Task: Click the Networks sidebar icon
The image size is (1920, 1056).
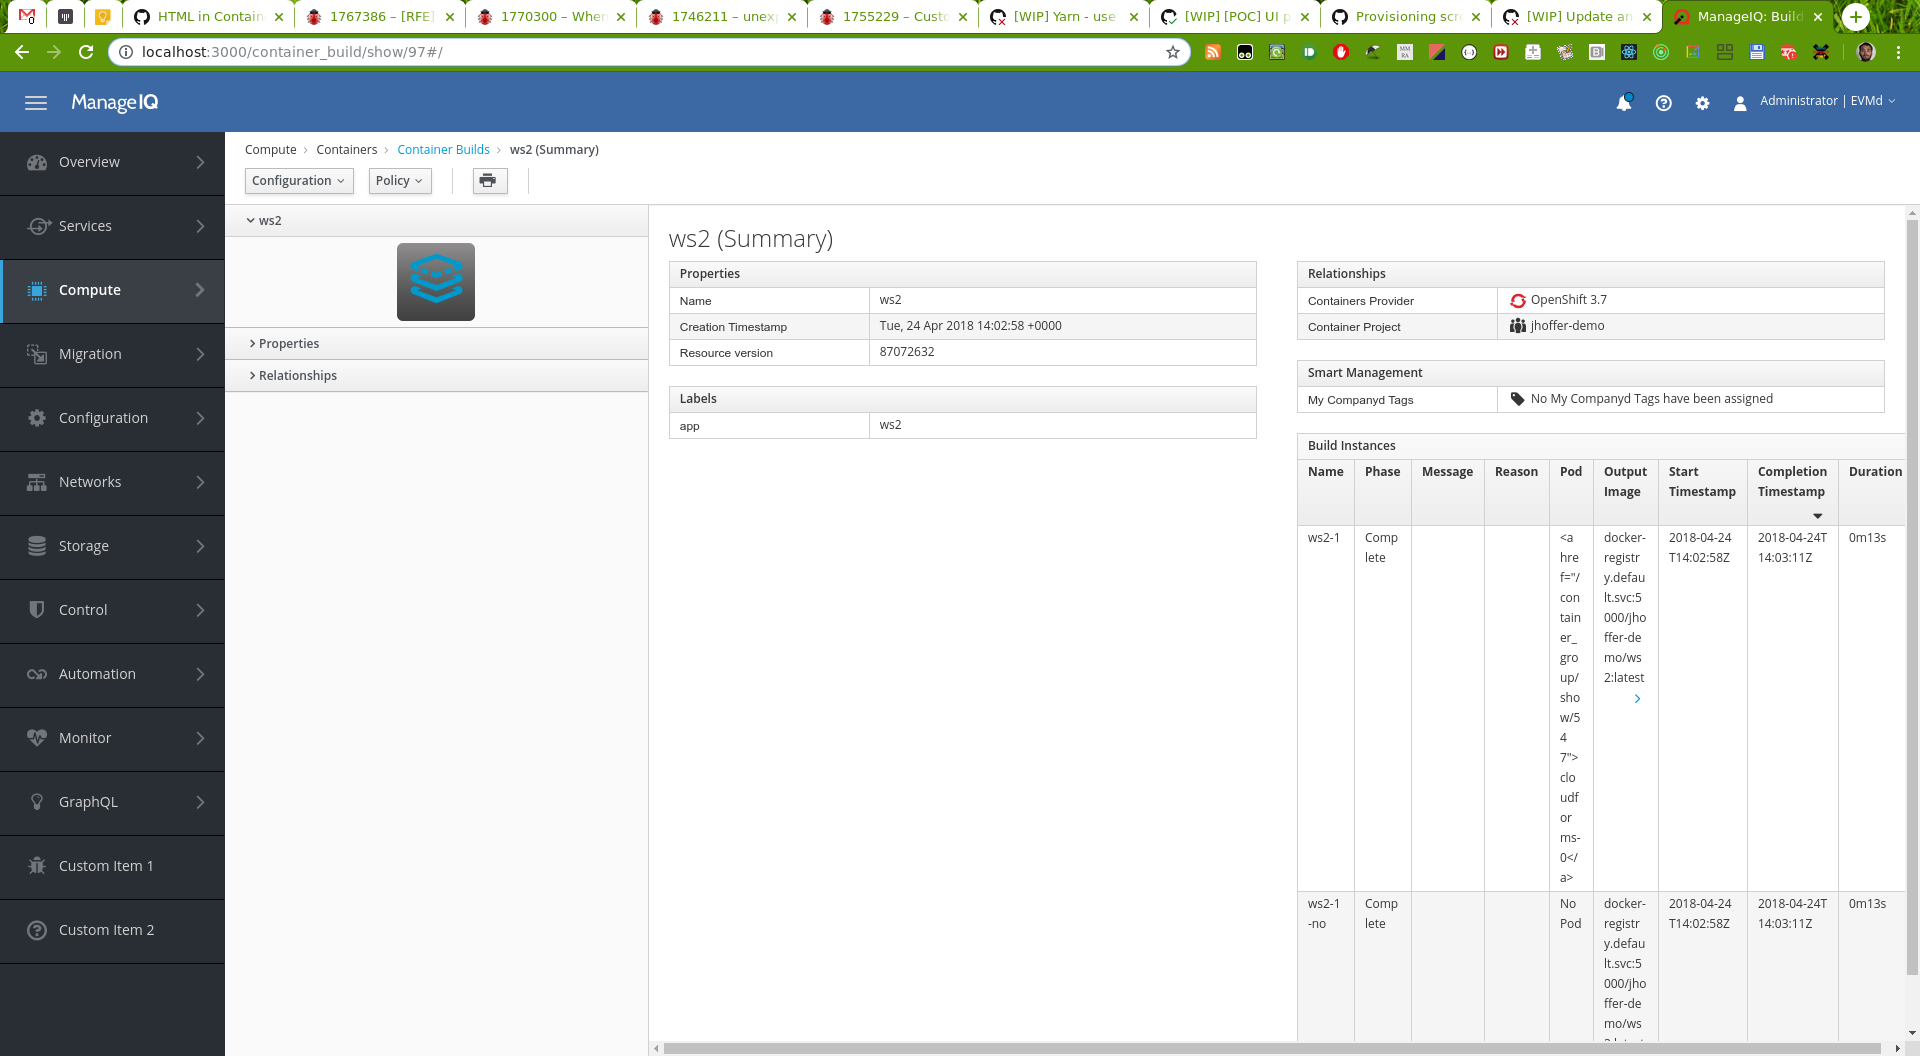Action: click(37, 482)
